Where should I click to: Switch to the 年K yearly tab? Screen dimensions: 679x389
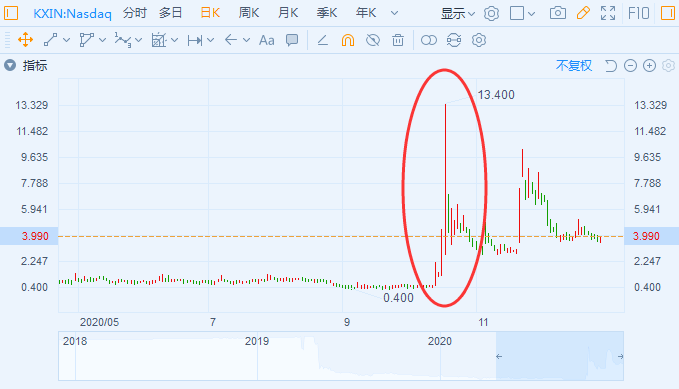tap(366, 13)
